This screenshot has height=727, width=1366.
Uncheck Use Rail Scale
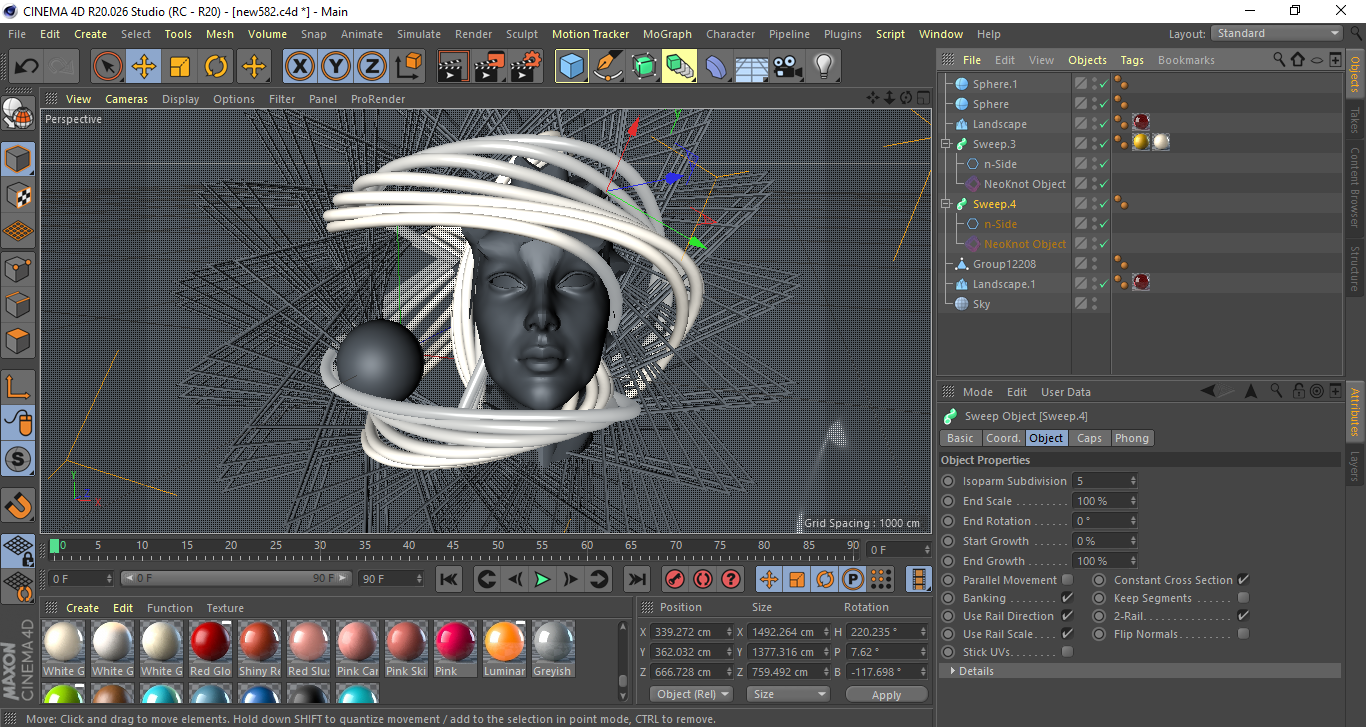coord(1067,634)
